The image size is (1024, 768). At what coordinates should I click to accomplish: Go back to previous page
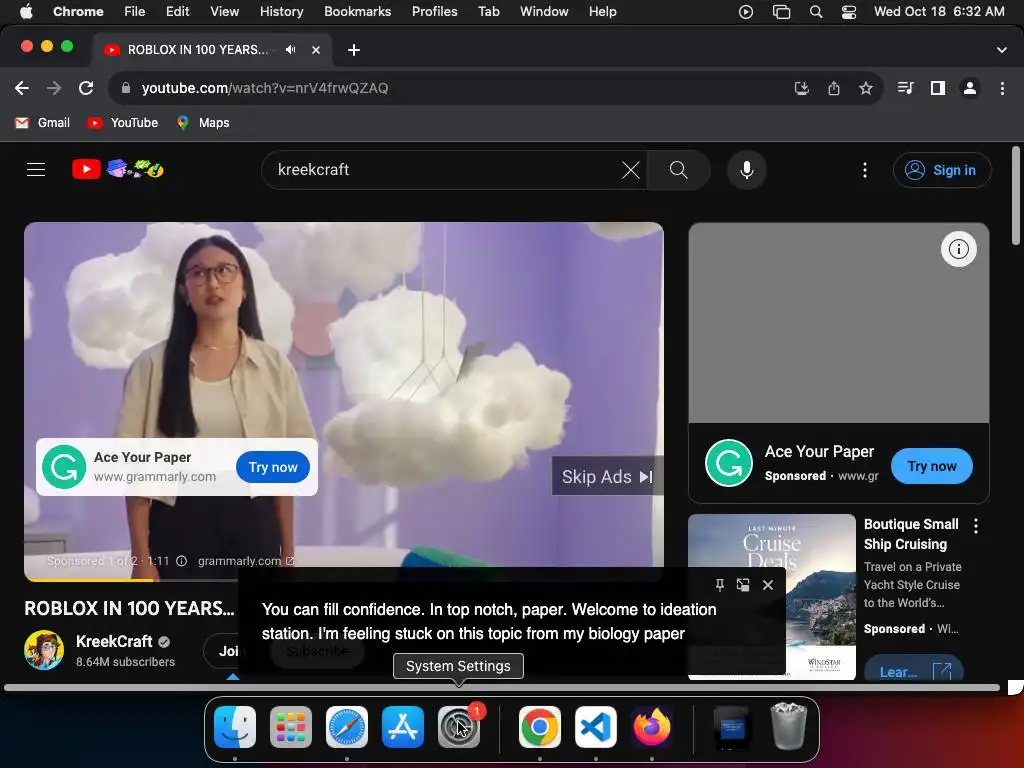tap(22, 88)
